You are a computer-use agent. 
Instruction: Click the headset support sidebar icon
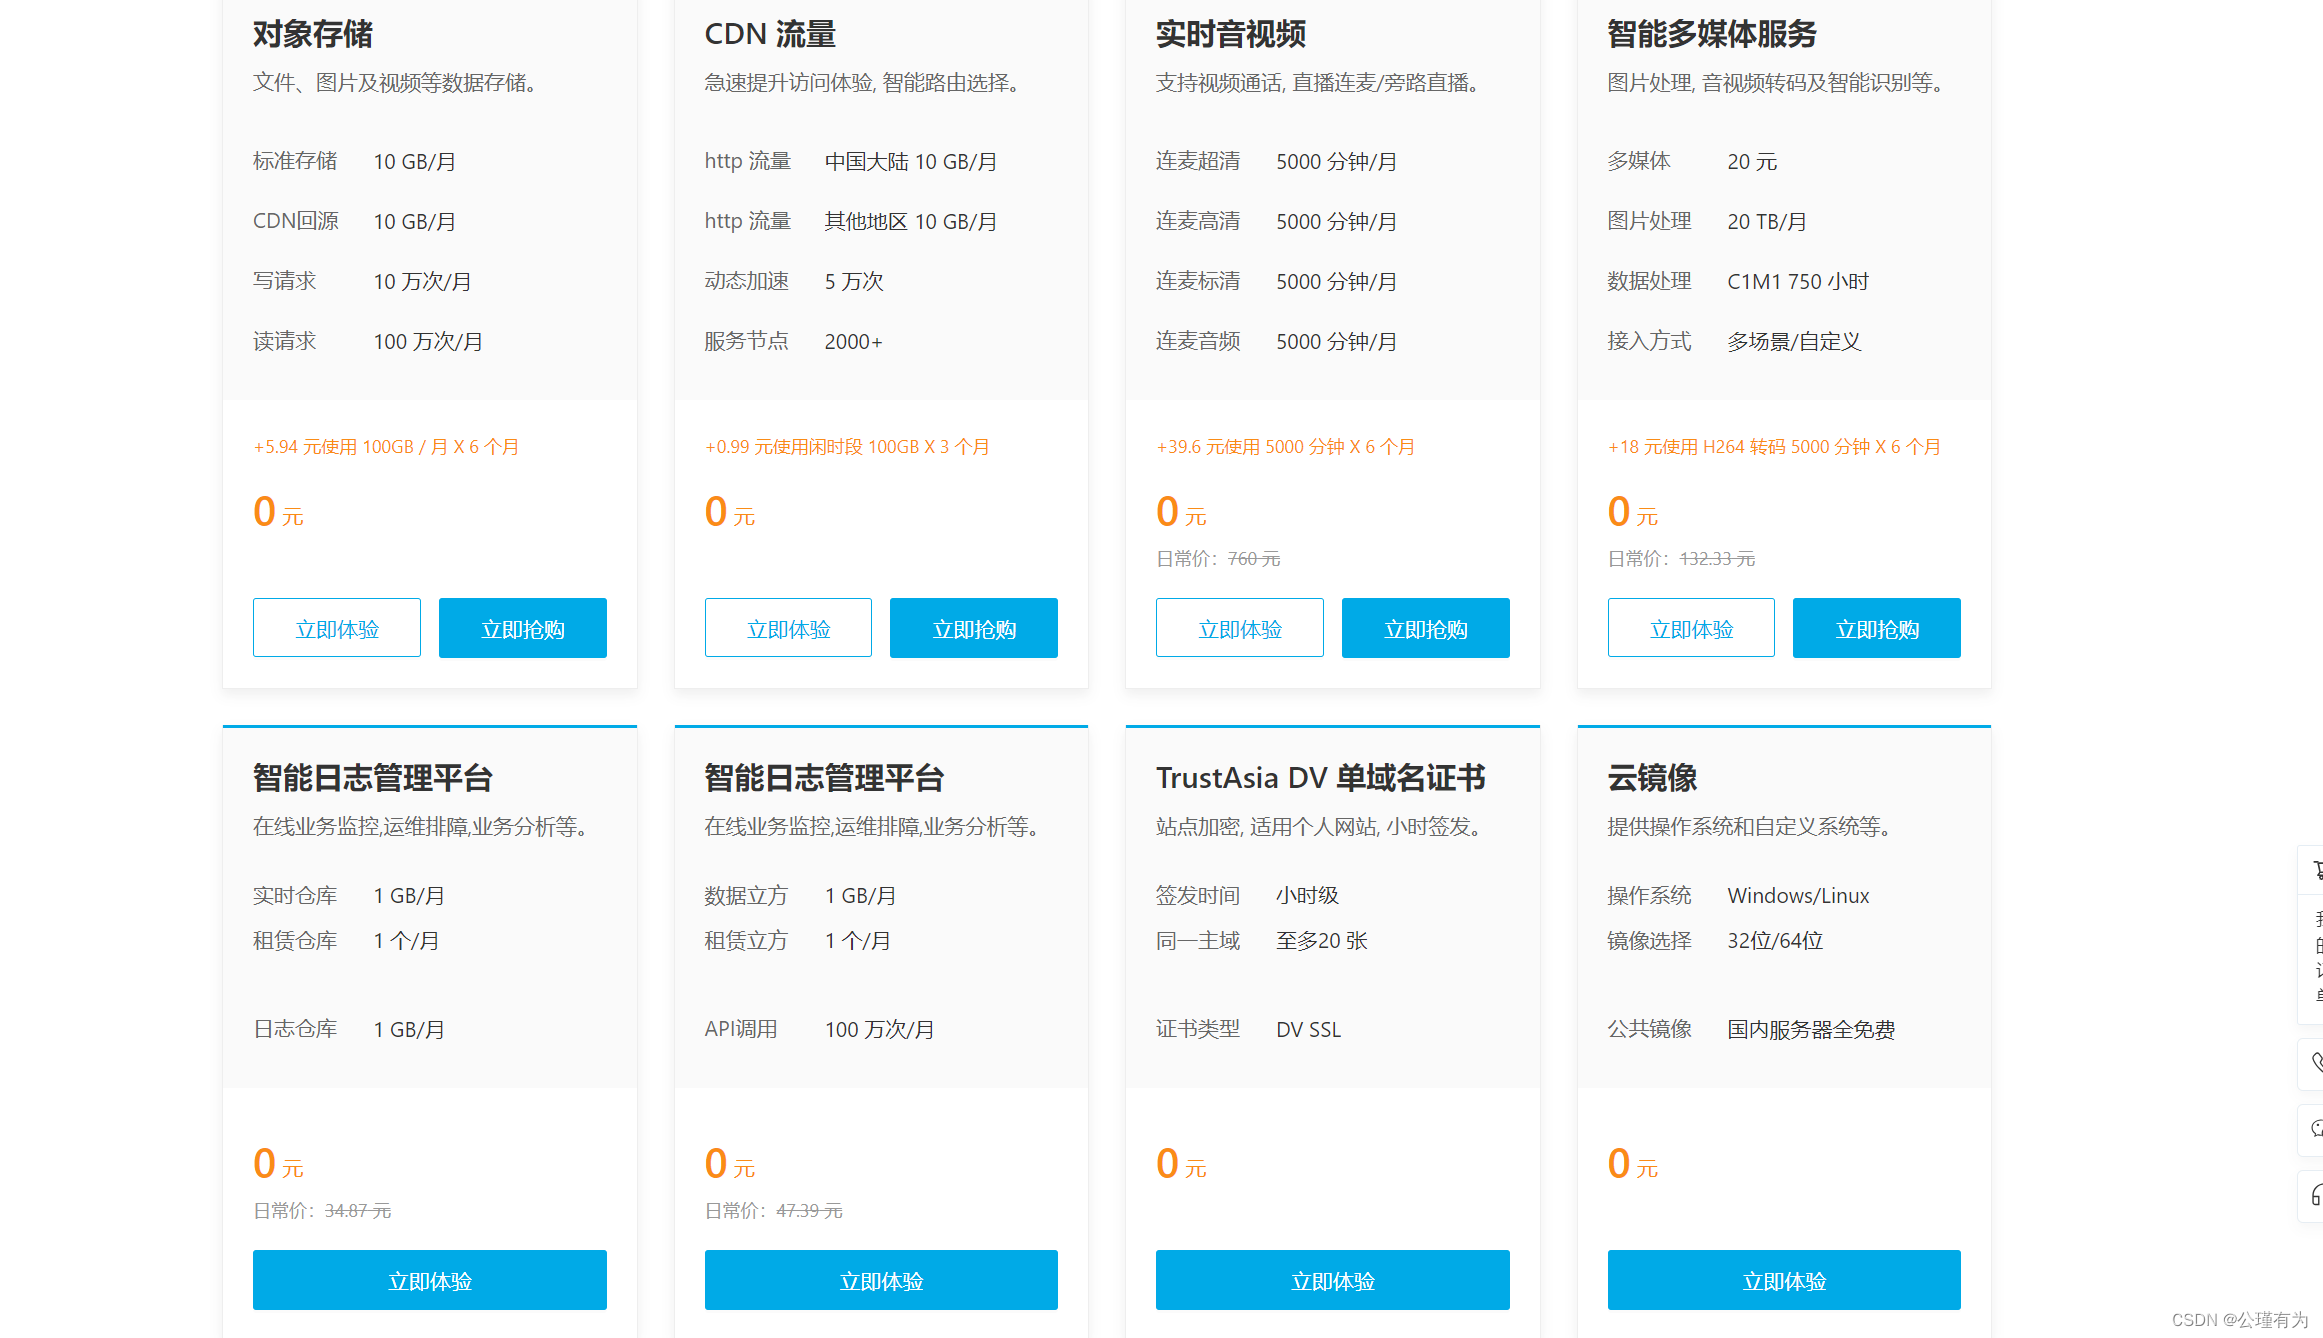tap(2315, 1195)
